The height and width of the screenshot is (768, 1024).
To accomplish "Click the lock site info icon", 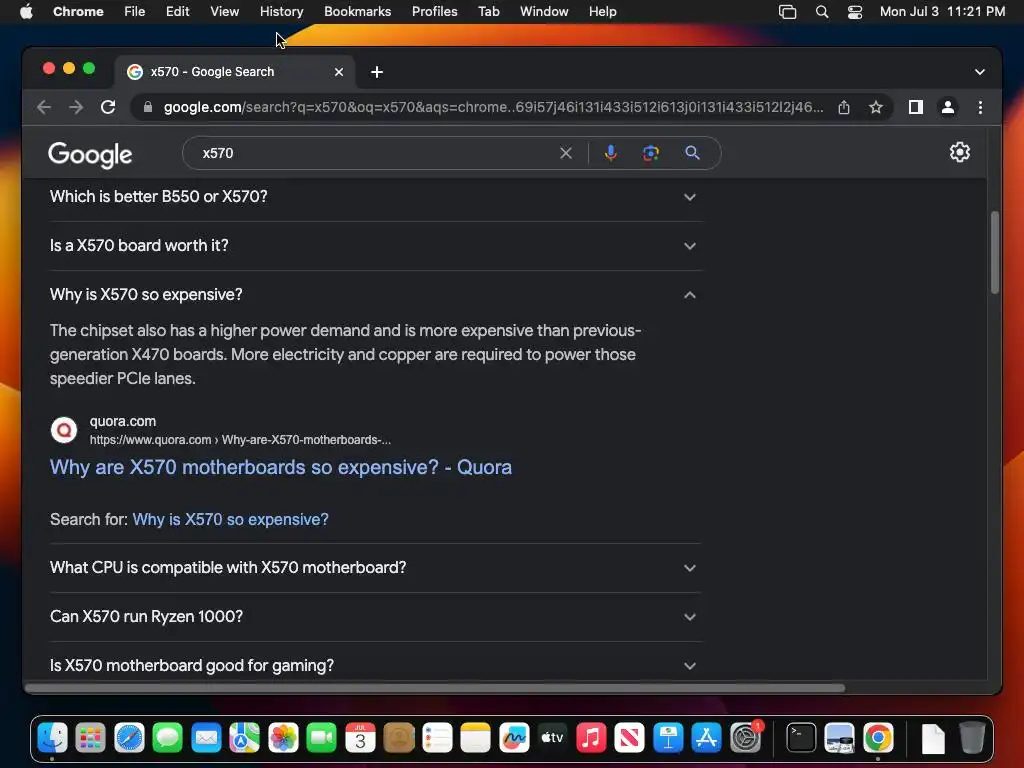I will [148, 107].
